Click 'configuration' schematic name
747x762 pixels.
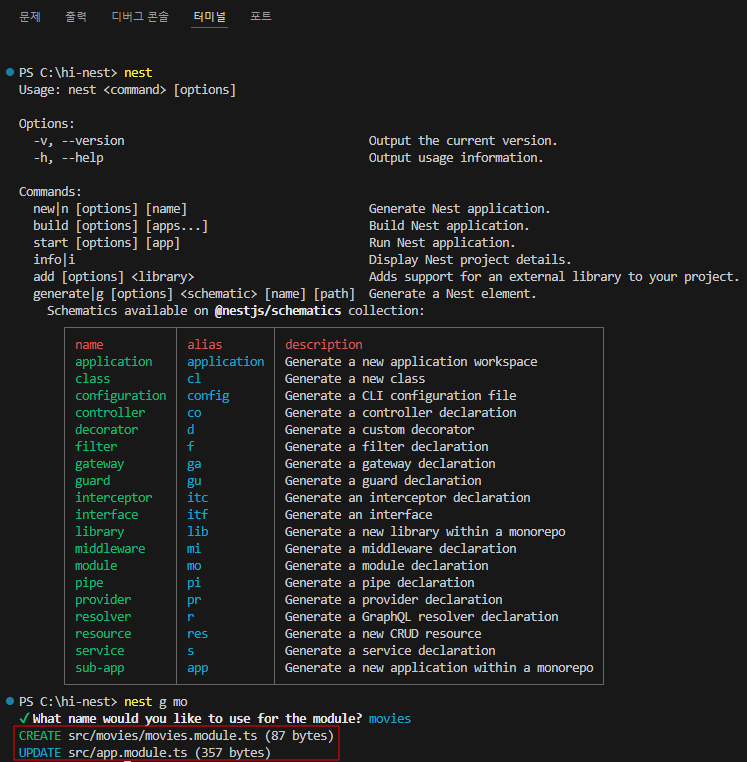point(121,396)
